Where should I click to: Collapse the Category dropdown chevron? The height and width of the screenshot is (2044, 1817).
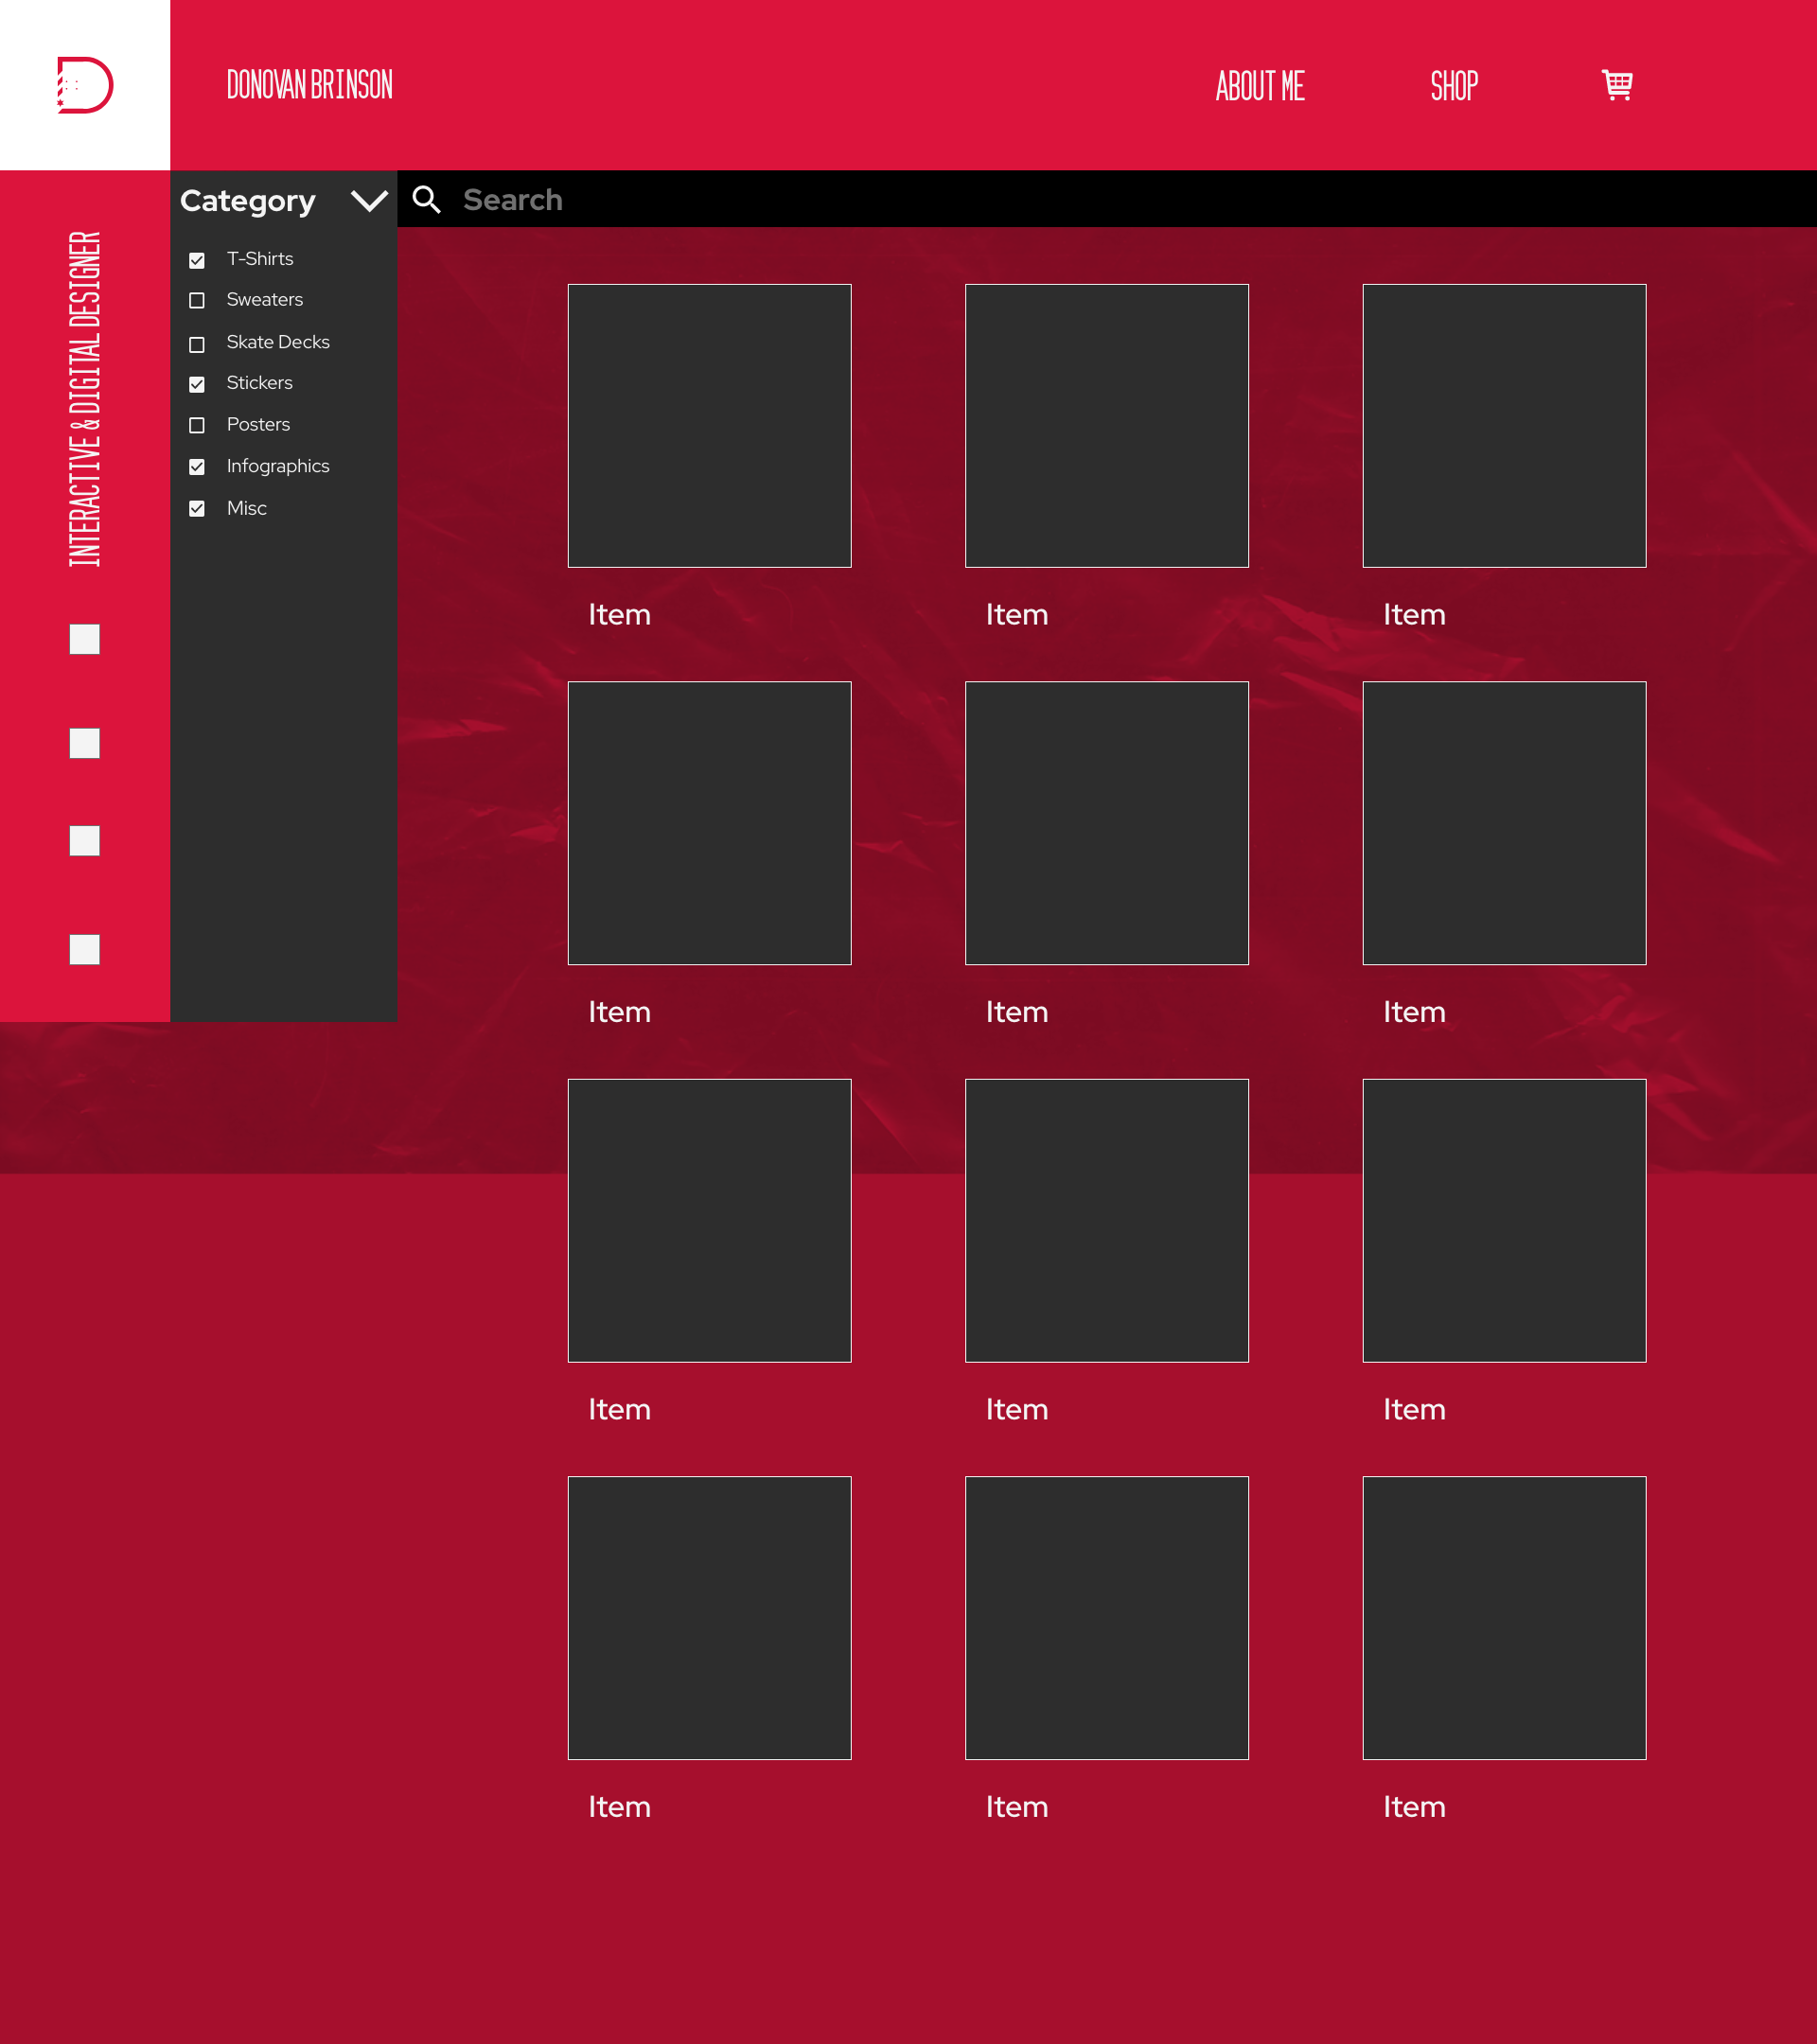point(369,201)
